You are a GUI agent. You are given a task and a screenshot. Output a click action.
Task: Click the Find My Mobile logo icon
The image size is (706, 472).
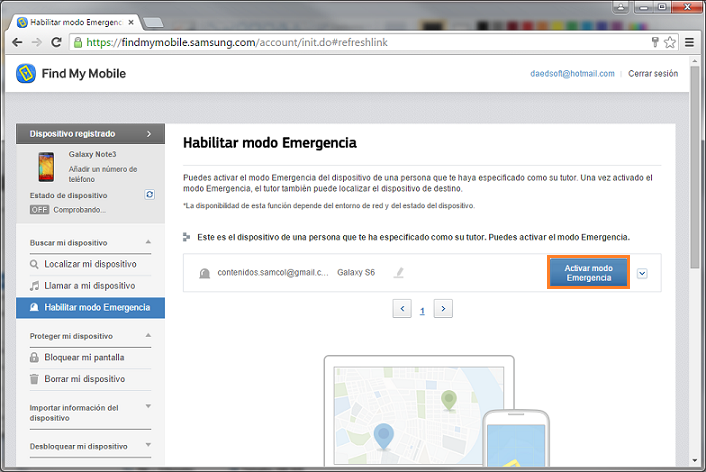click(26, 73)
